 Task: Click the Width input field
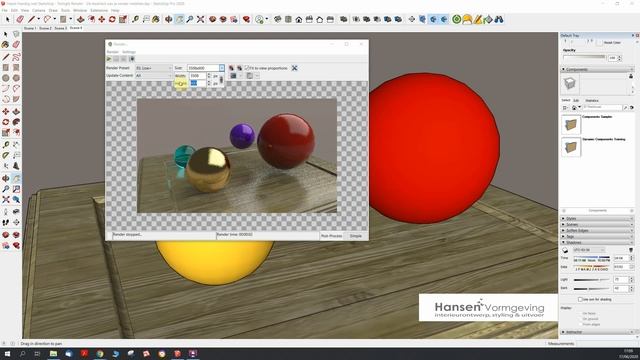[x=198, y=76]
